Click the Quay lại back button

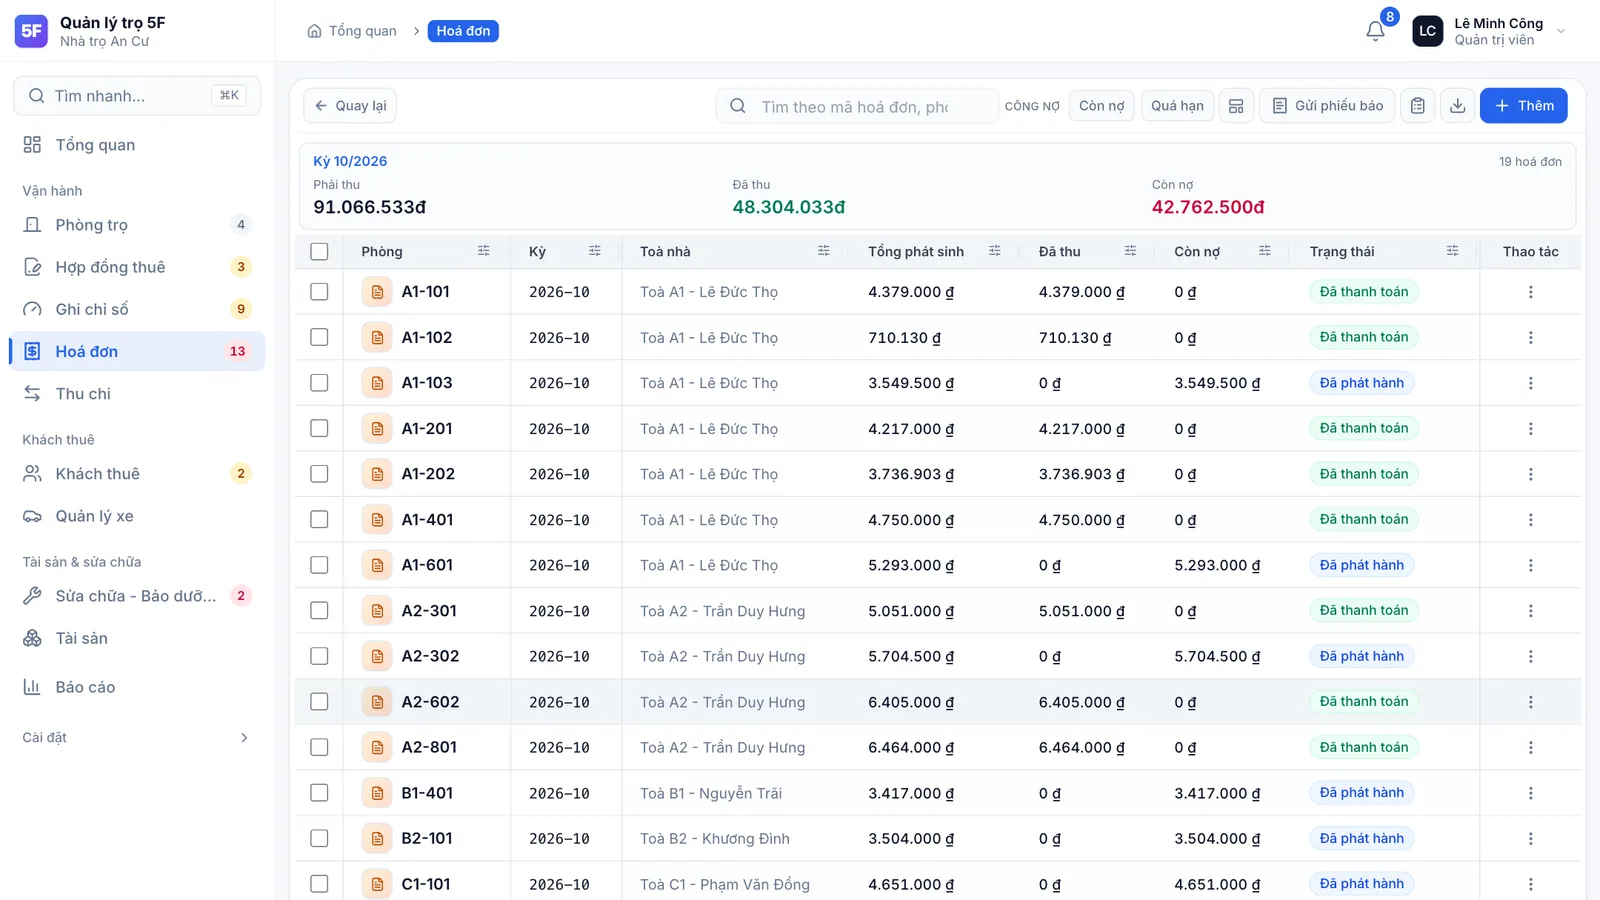(x=350, y=106)
